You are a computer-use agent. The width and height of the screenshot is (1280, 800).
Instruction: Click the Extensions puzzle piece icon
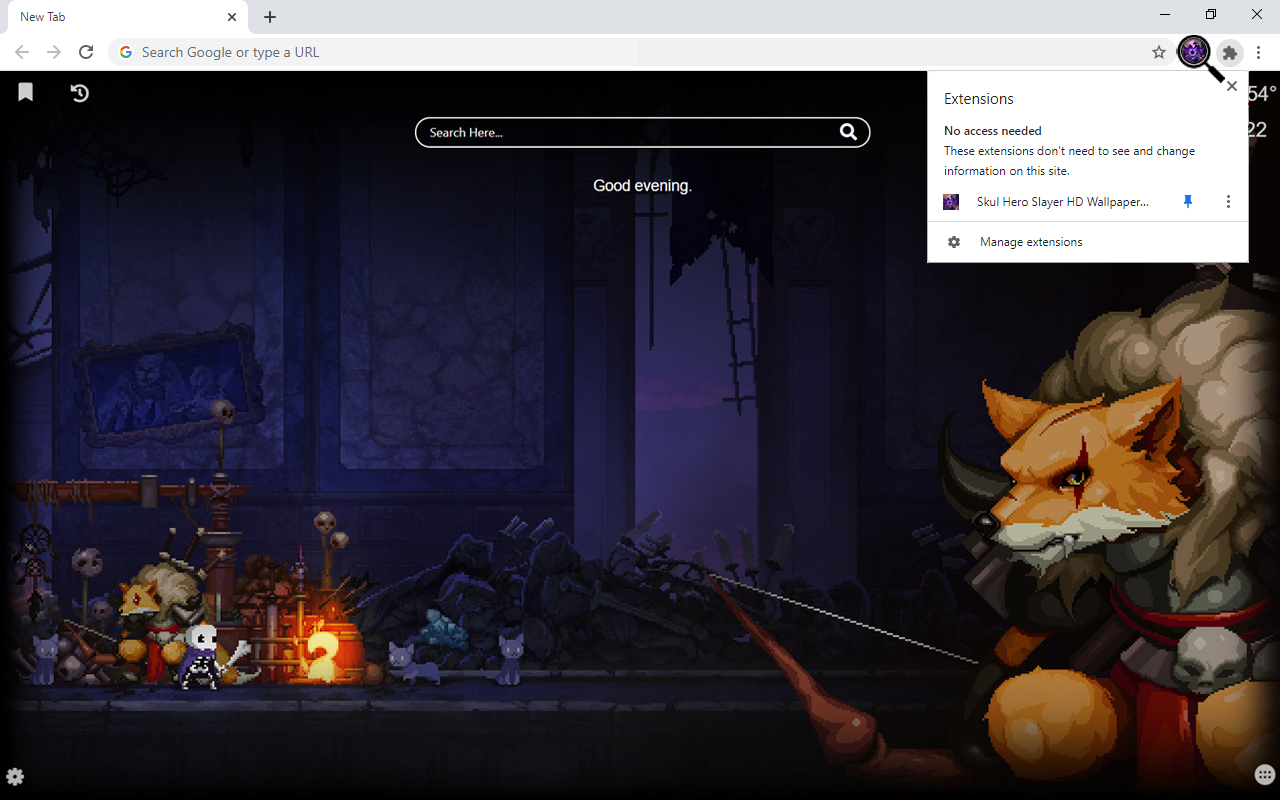click(1230, 52)
